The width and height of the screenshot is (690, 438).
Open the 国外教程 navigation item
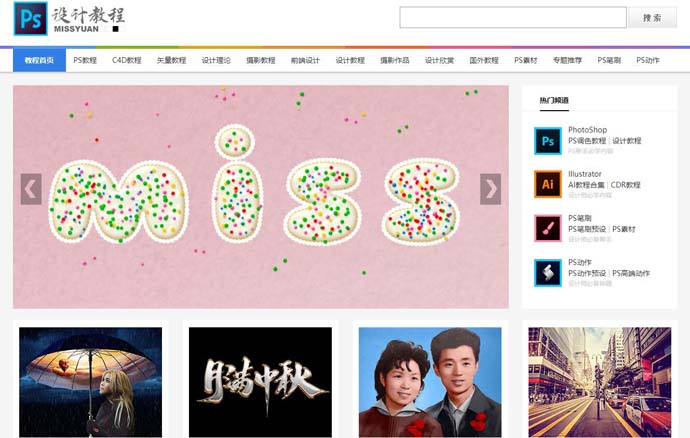(x=484, y=61)
